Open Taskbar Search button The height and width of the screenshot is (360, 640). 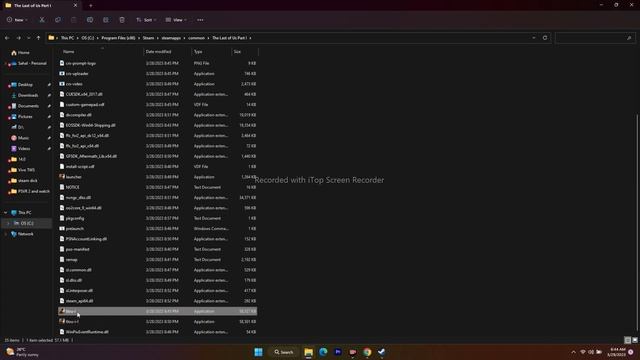(x=284, y=352)
